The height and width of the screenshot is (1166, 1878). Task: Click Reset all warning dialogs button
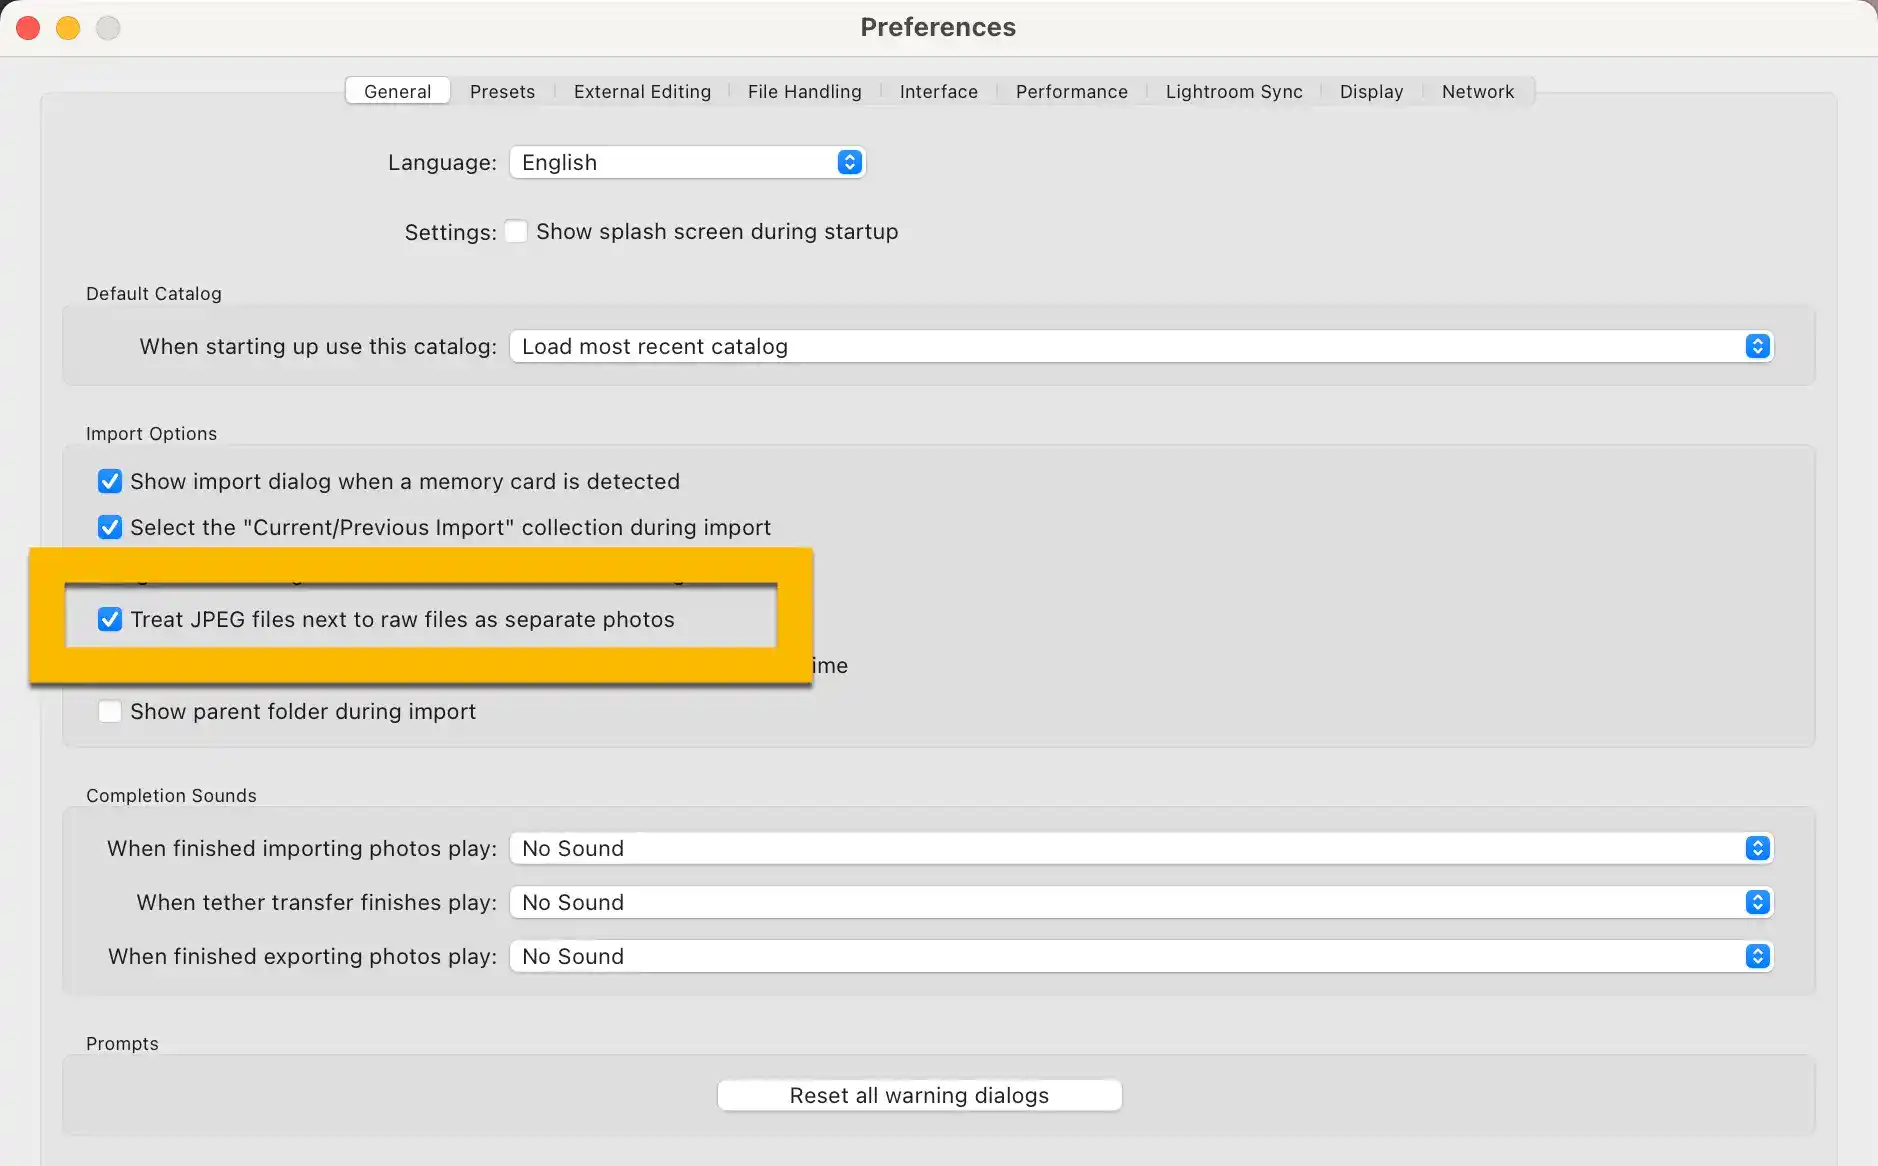pyautogui.click(x=919, y=1095)
